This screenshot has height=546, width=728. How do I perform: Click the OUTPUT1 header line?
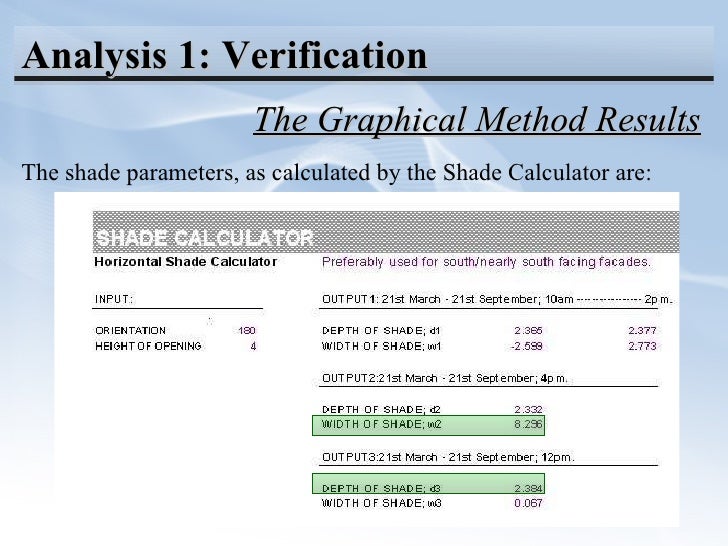click(x=497, y=299)
